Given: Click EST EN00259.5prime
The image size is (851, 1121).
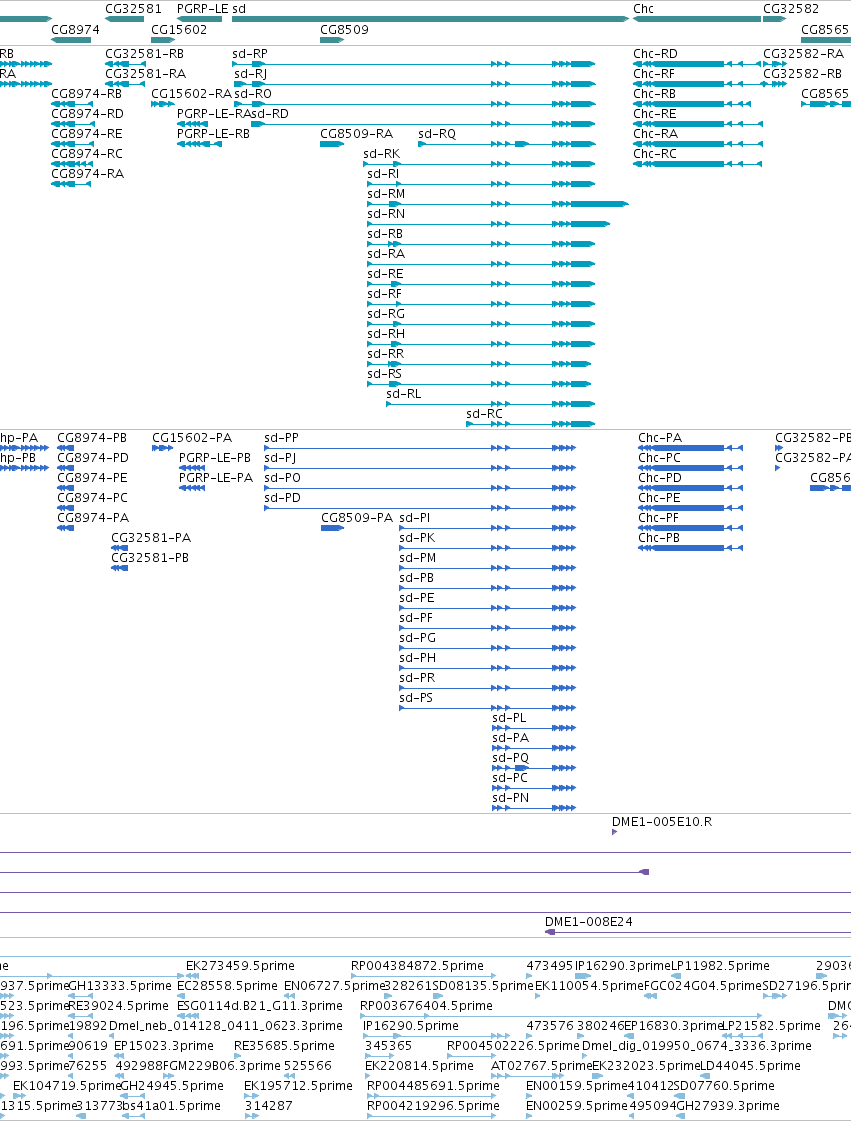Looking at the screenshot, I should 577,1106.
